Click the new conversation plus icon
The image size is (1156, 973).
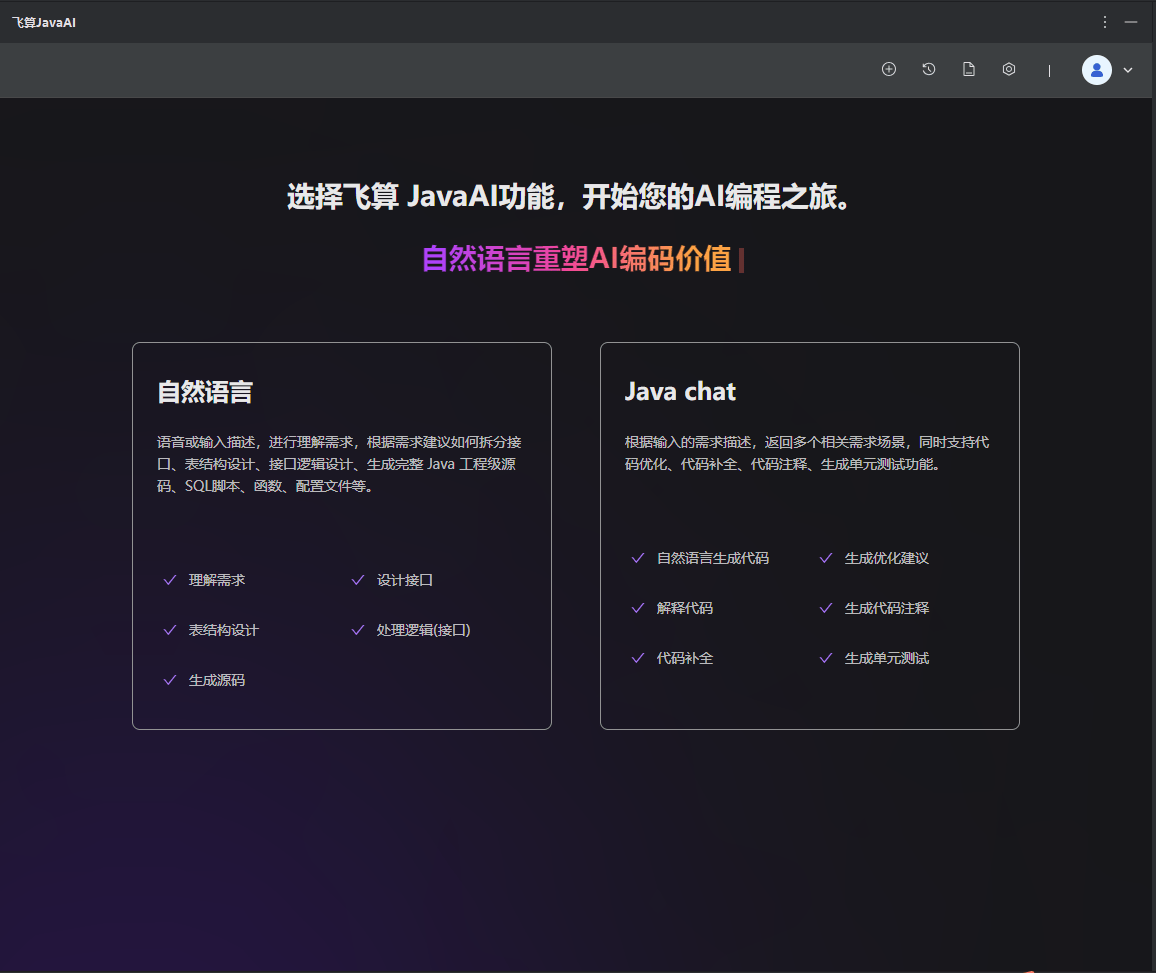889,69
